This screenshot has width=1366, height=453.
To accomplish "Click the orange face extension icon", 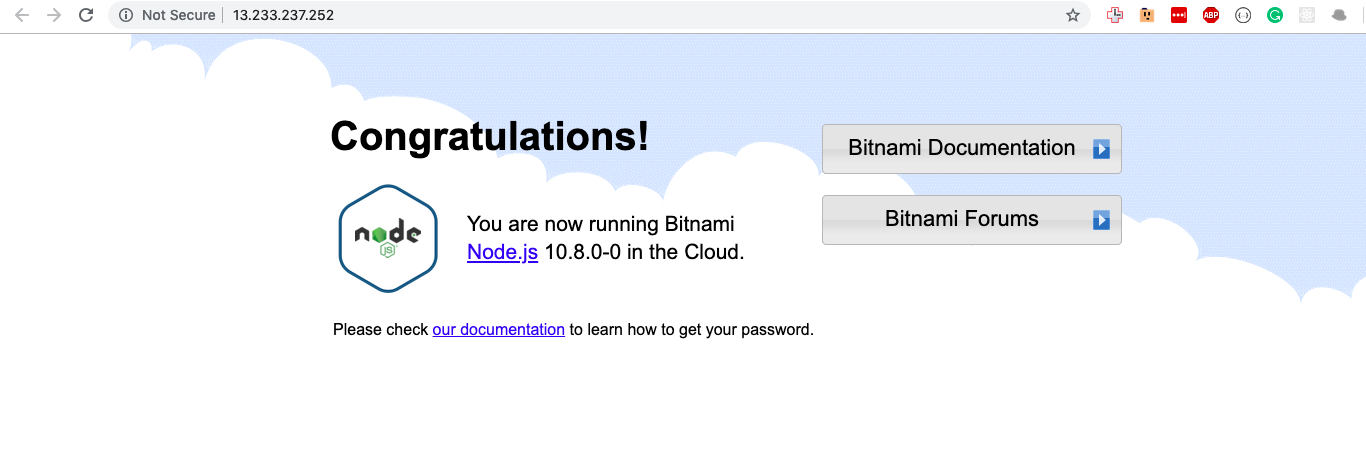I will (1147, 15).
